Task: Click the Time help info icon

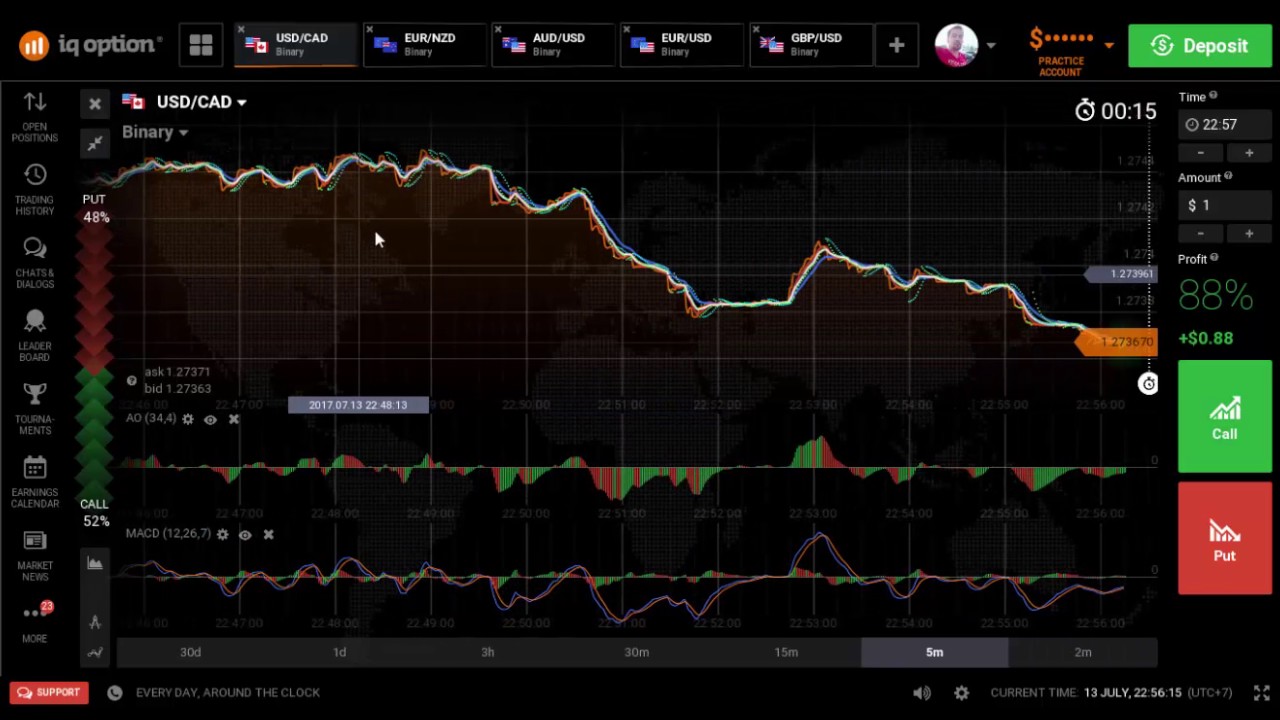Action: 1213,96
